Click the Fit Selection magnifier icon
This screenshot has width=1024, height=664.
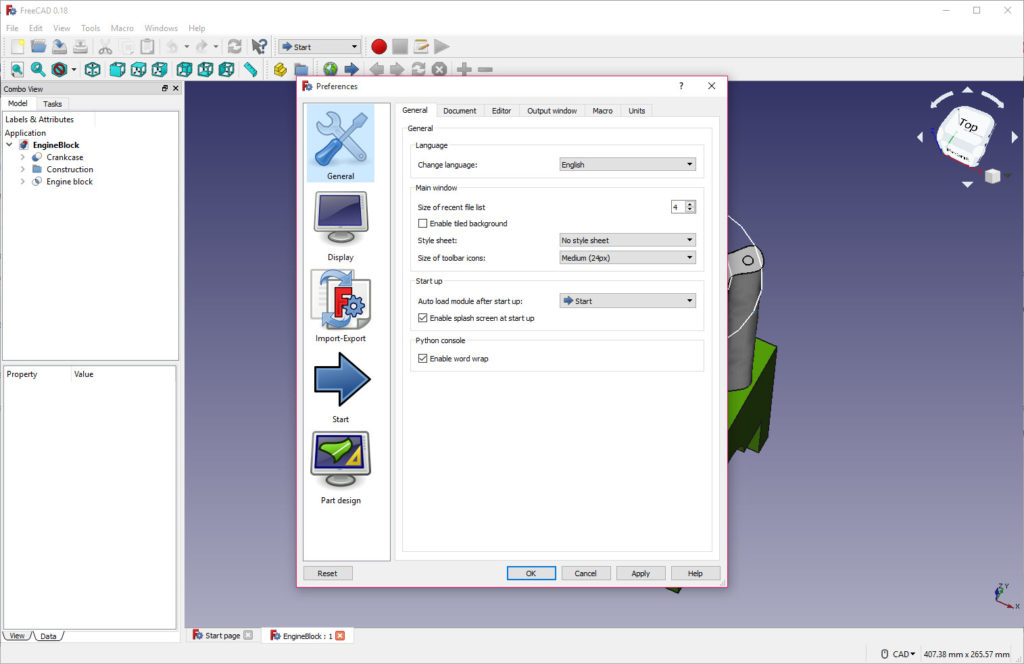(38, 69)
